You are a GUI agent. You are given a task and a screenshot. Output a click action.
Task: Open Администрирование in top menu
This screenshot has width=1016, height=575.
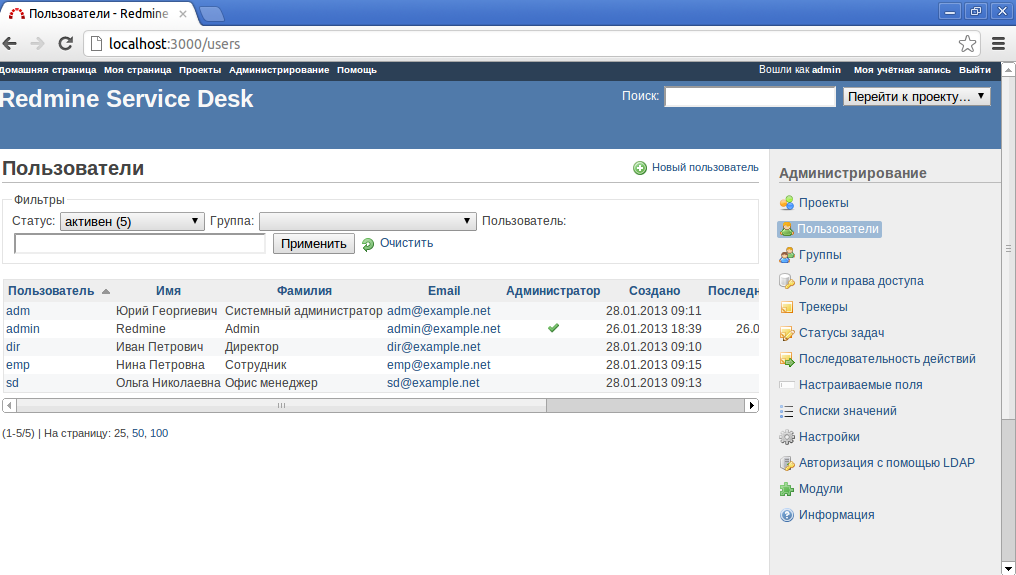tap(279, 70)
